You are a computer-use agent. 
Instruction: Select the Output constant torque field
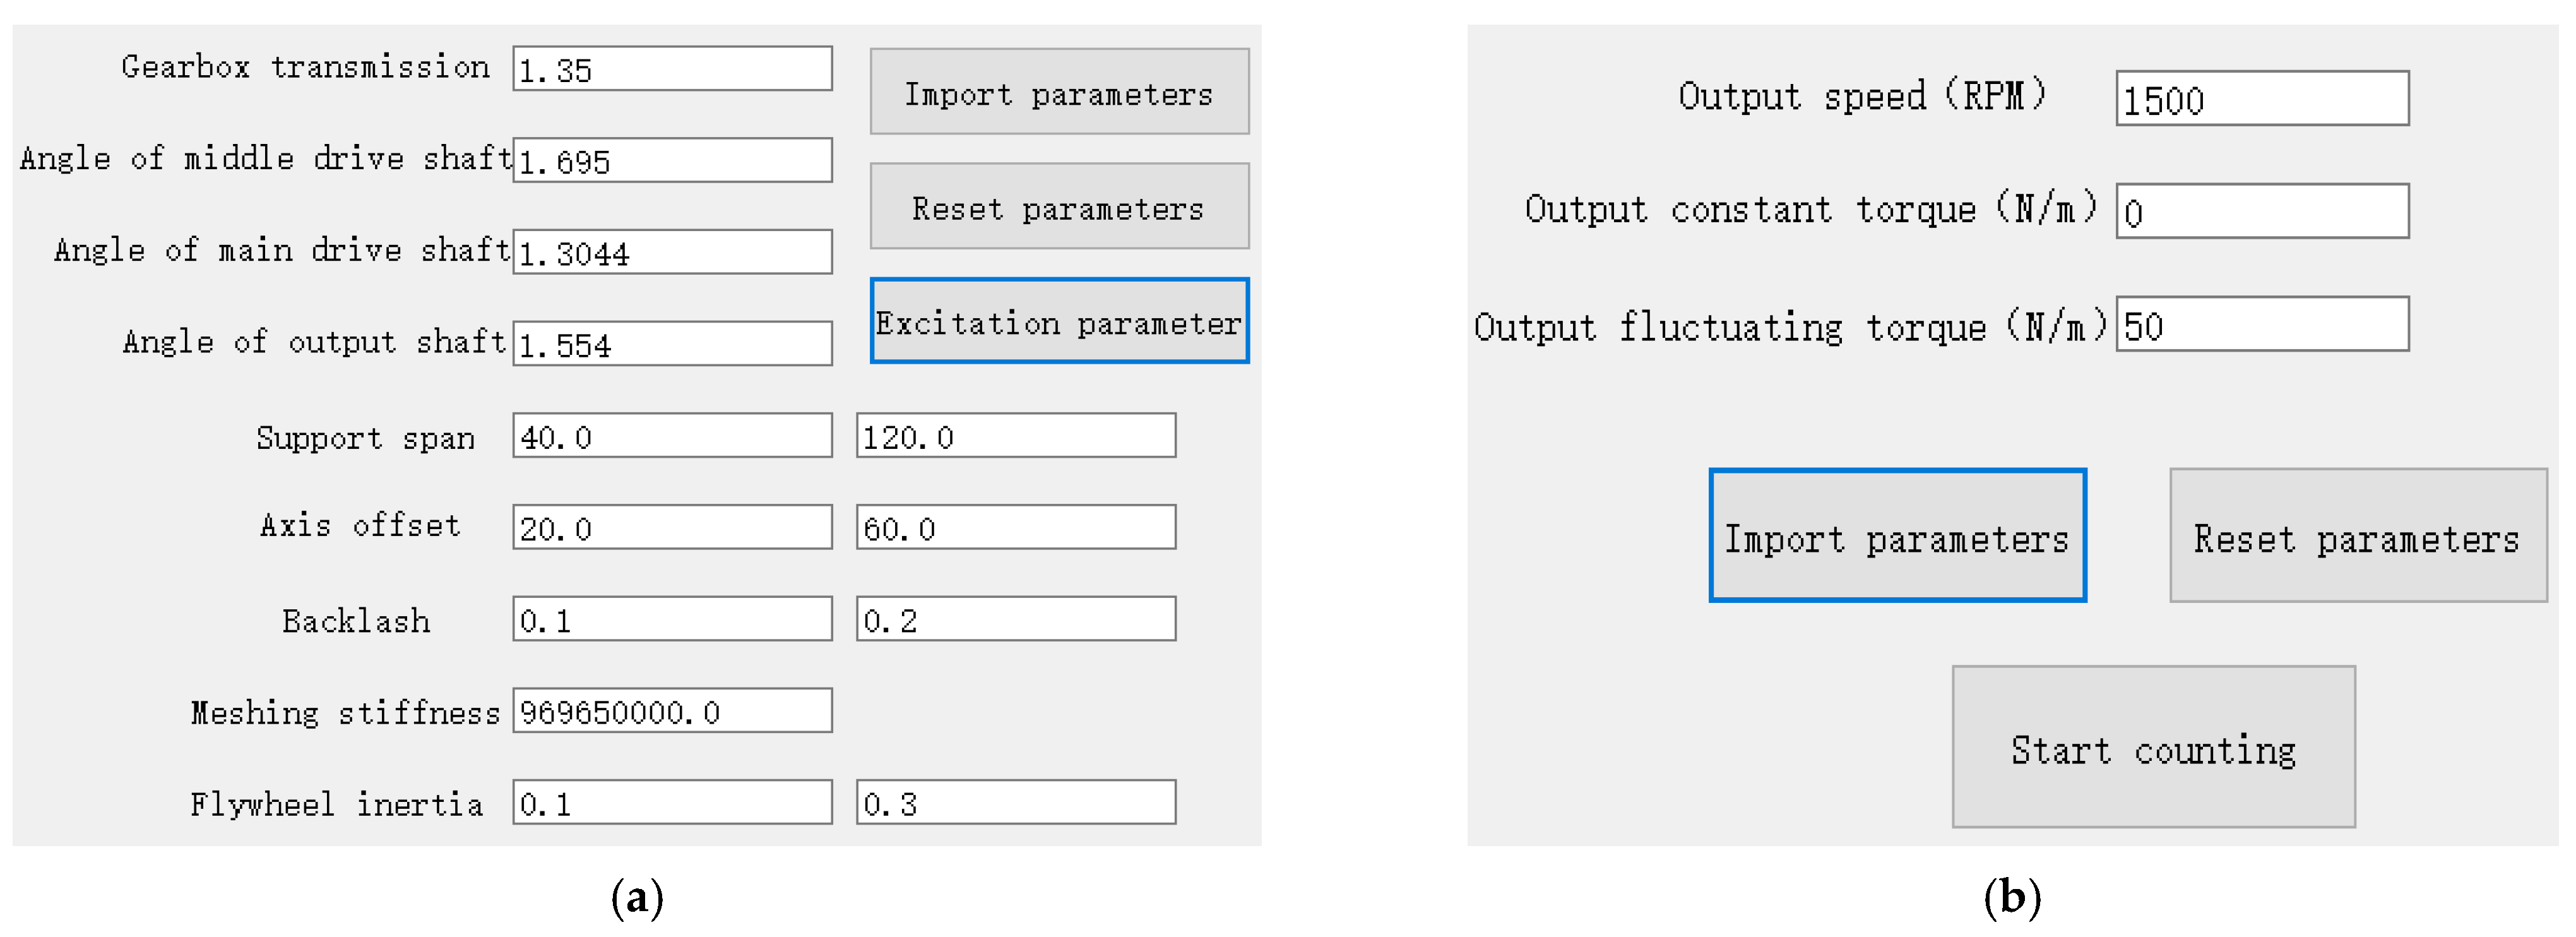[2261, 212]
